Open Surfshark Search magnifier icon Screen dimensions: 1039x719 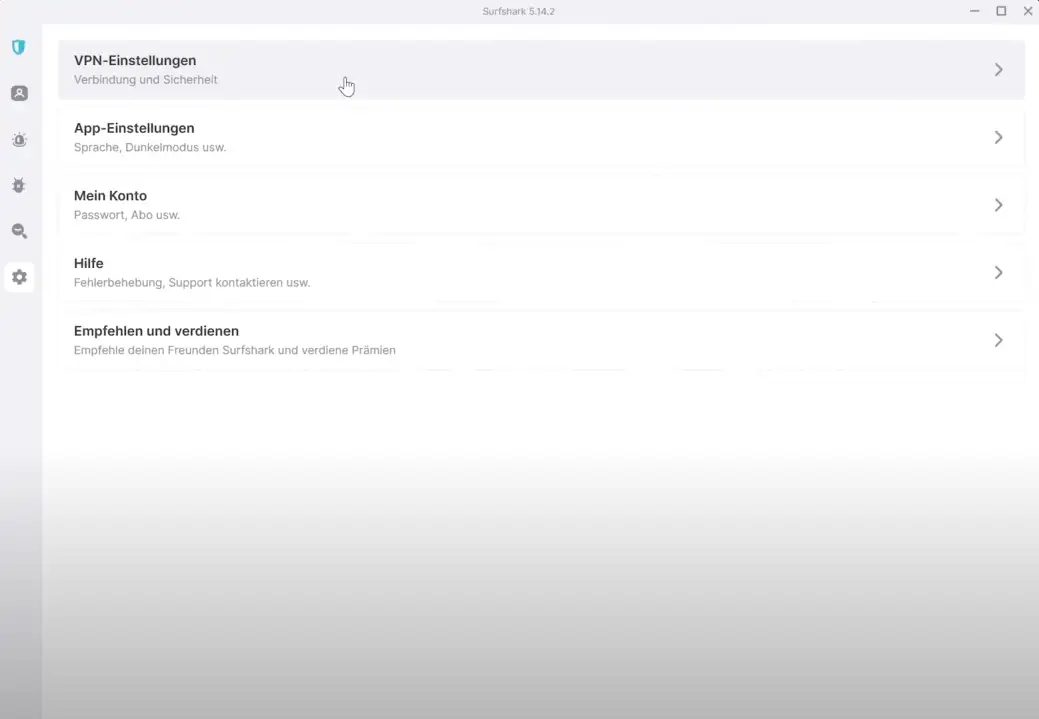(x=19, y=231)
